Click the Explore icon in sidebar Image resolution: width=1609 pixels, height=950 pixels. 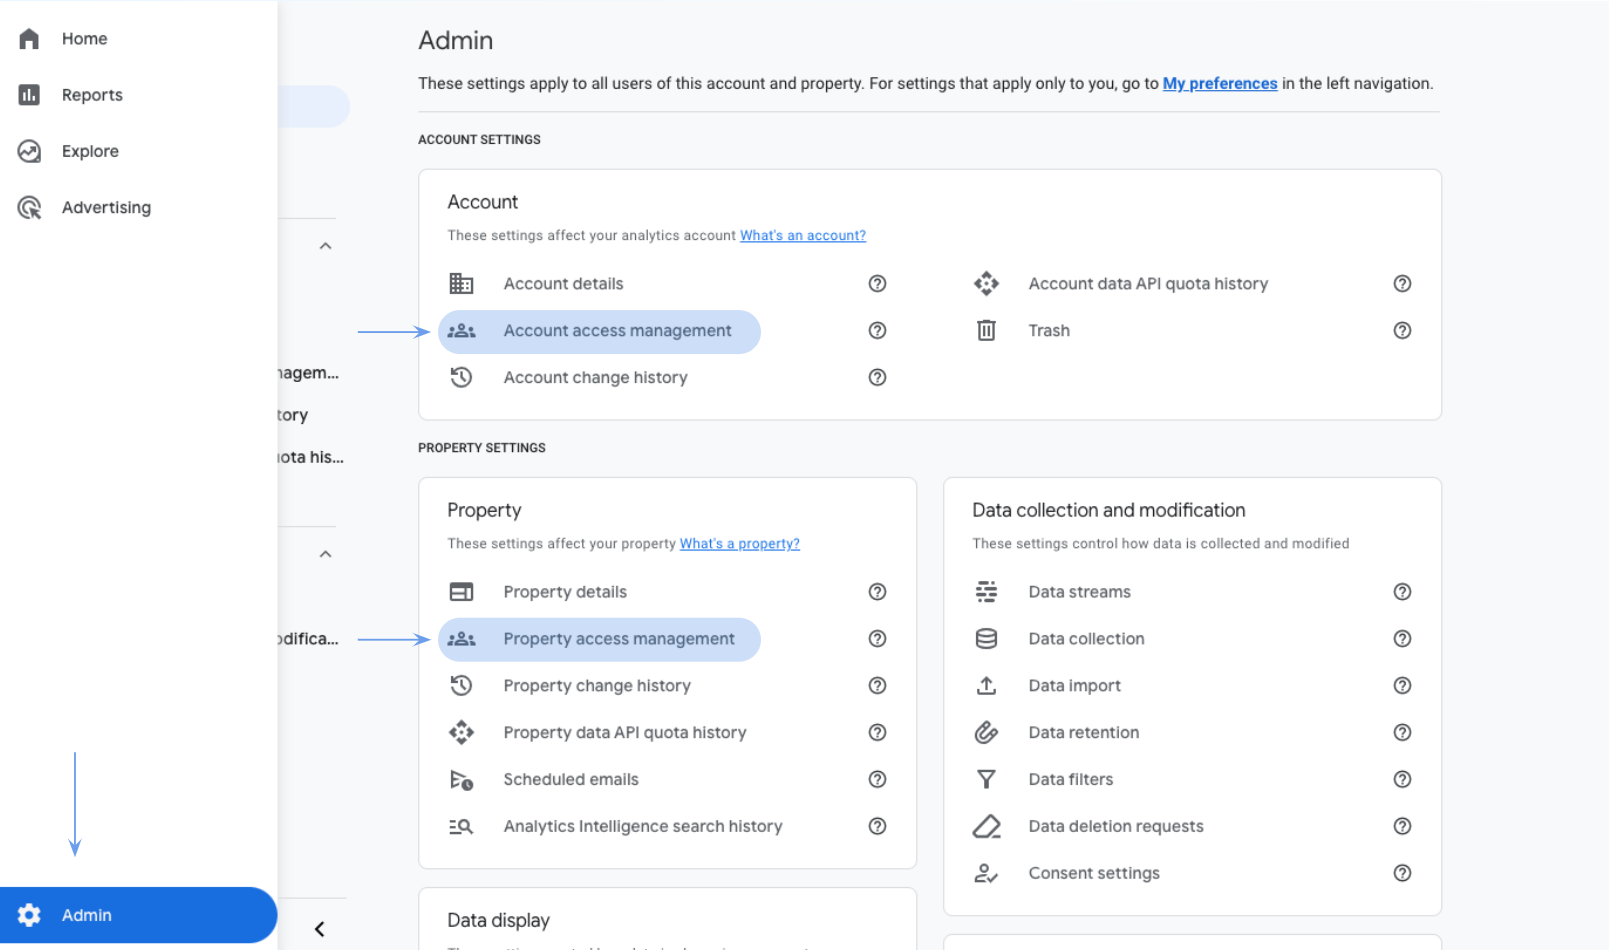29,151
